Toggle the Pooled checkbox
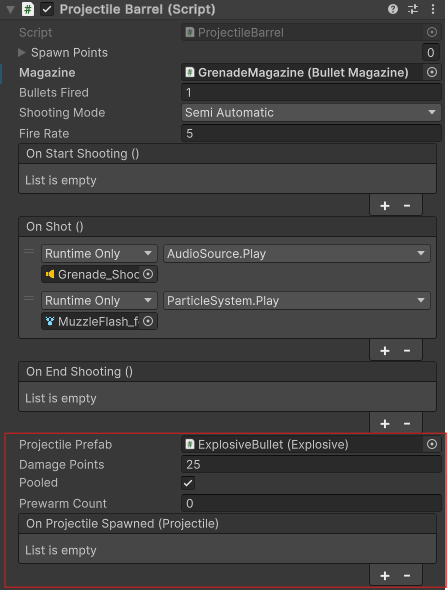The width and height of the screenshot is (447, 590). click(x=188, y=483)
